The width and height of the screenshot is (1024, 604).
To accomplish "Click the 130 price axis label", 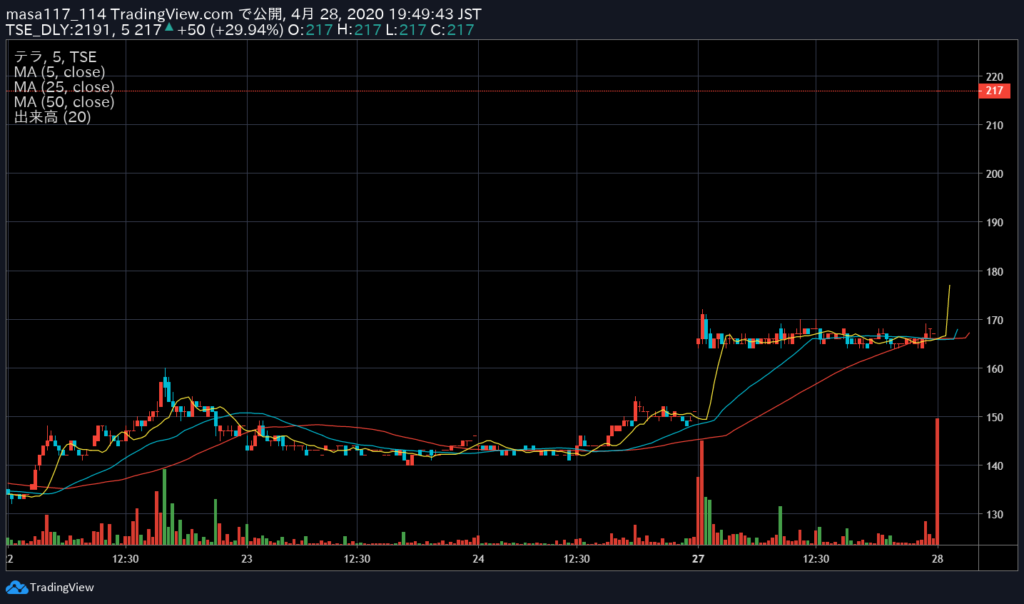I will pos(995,515).
